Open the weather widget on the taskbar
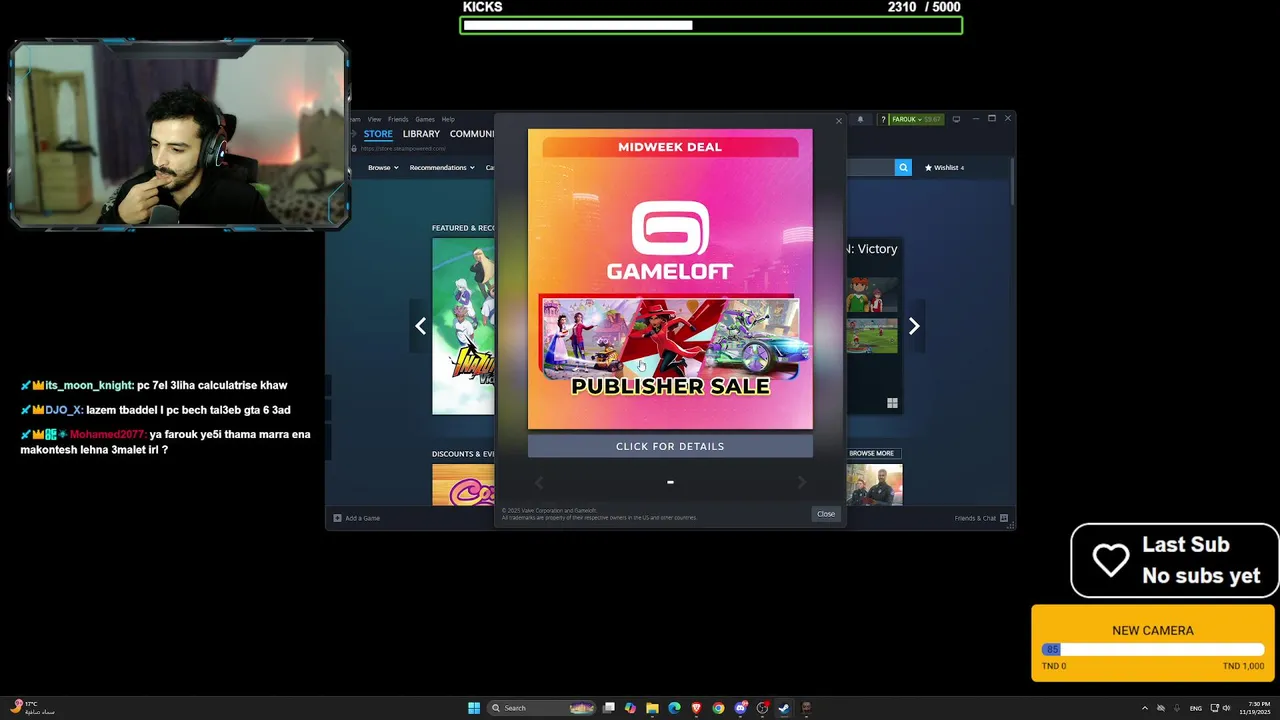The height and width of the screenshot is (720, 1280). 32,708
